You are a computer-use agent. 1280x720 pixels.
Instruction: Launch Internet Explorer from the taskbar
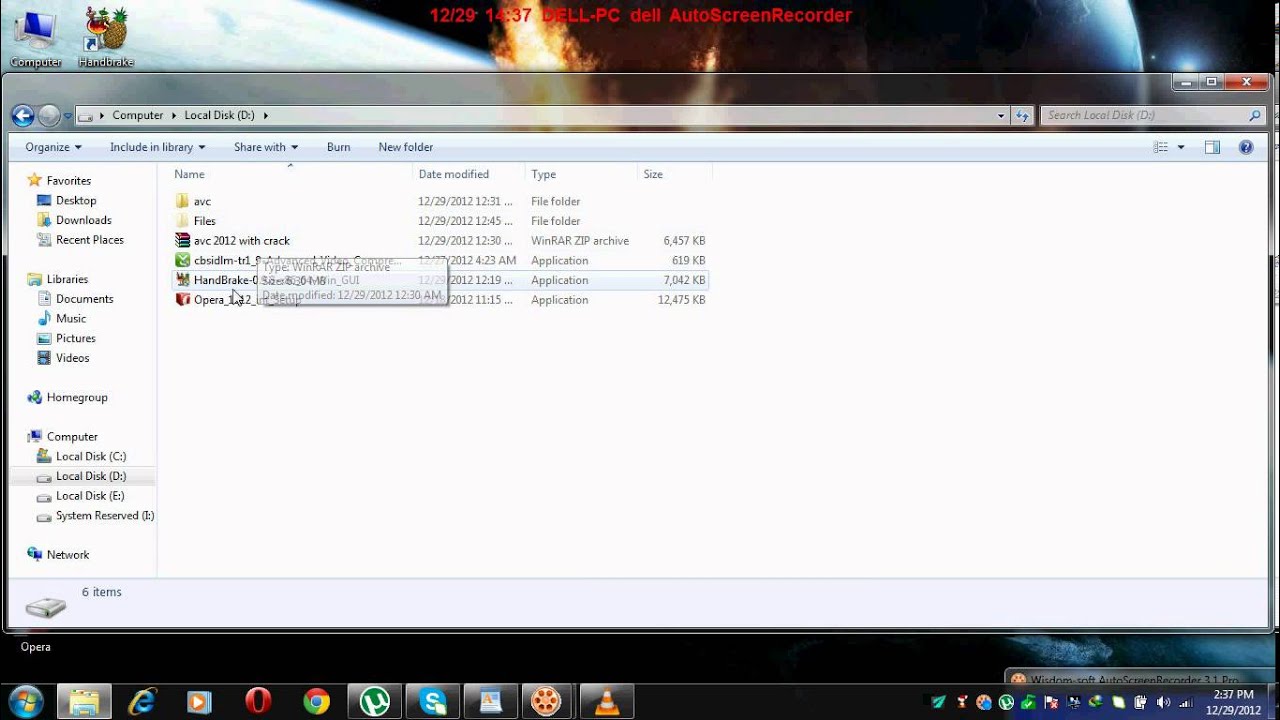(x=142, y=702)
